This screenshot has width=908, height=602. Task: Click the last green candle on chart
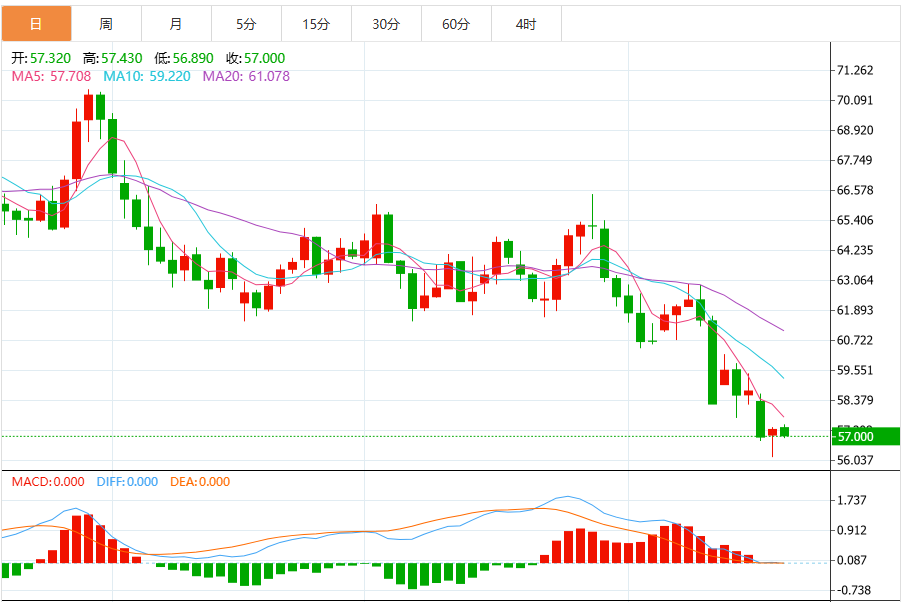click(x=785, y=431)
